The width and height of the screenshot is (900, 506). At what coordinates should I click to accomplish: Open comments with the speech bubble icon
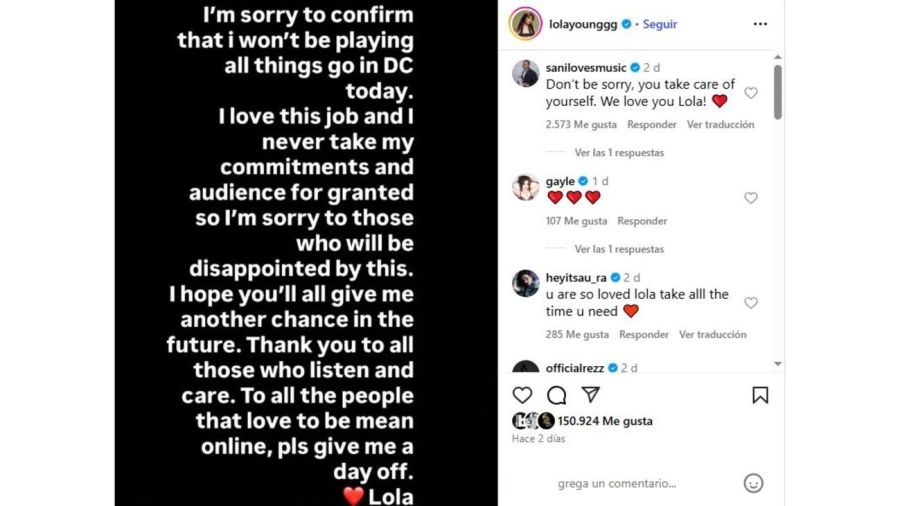pyautogui.click(x=557, y=395)
